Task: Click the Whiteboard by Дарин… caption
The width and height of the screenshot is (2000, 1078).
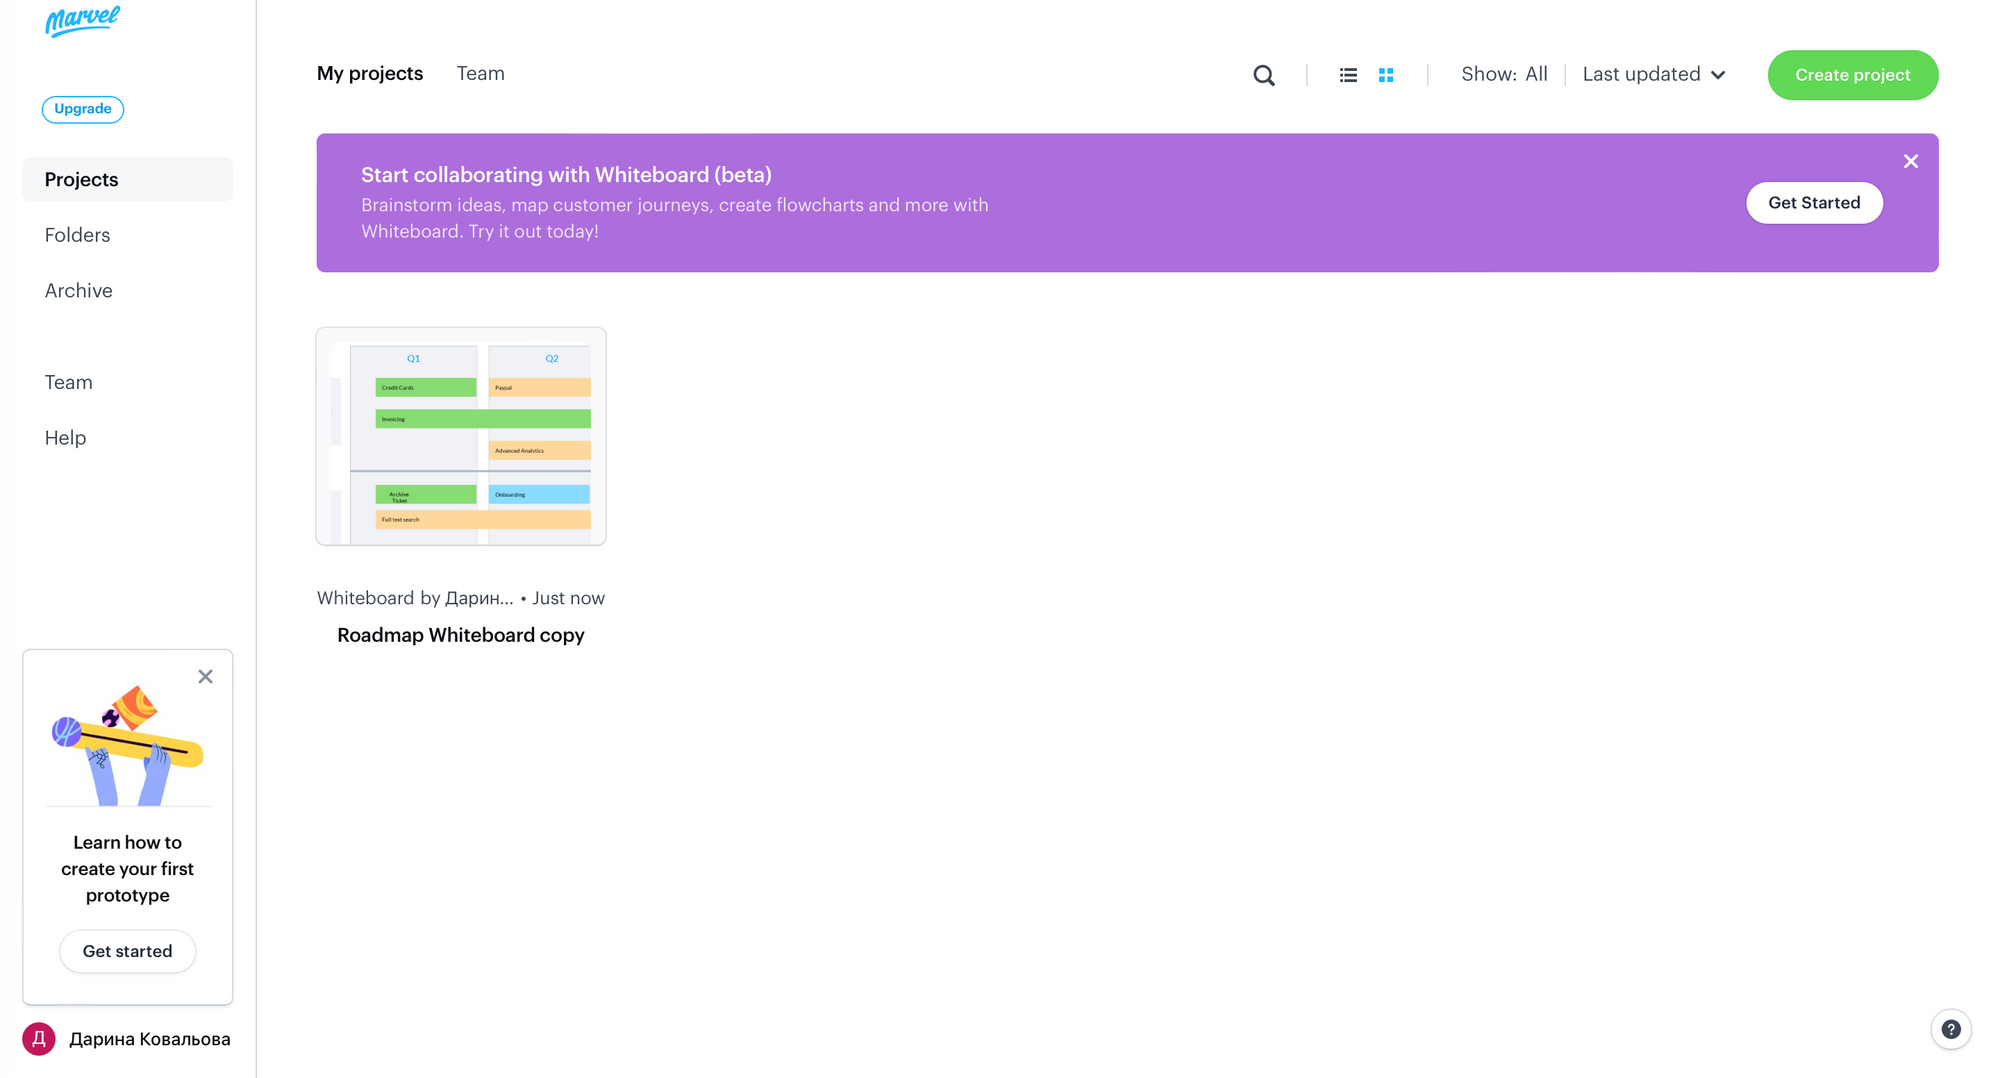Action: (x=415, y=598)
